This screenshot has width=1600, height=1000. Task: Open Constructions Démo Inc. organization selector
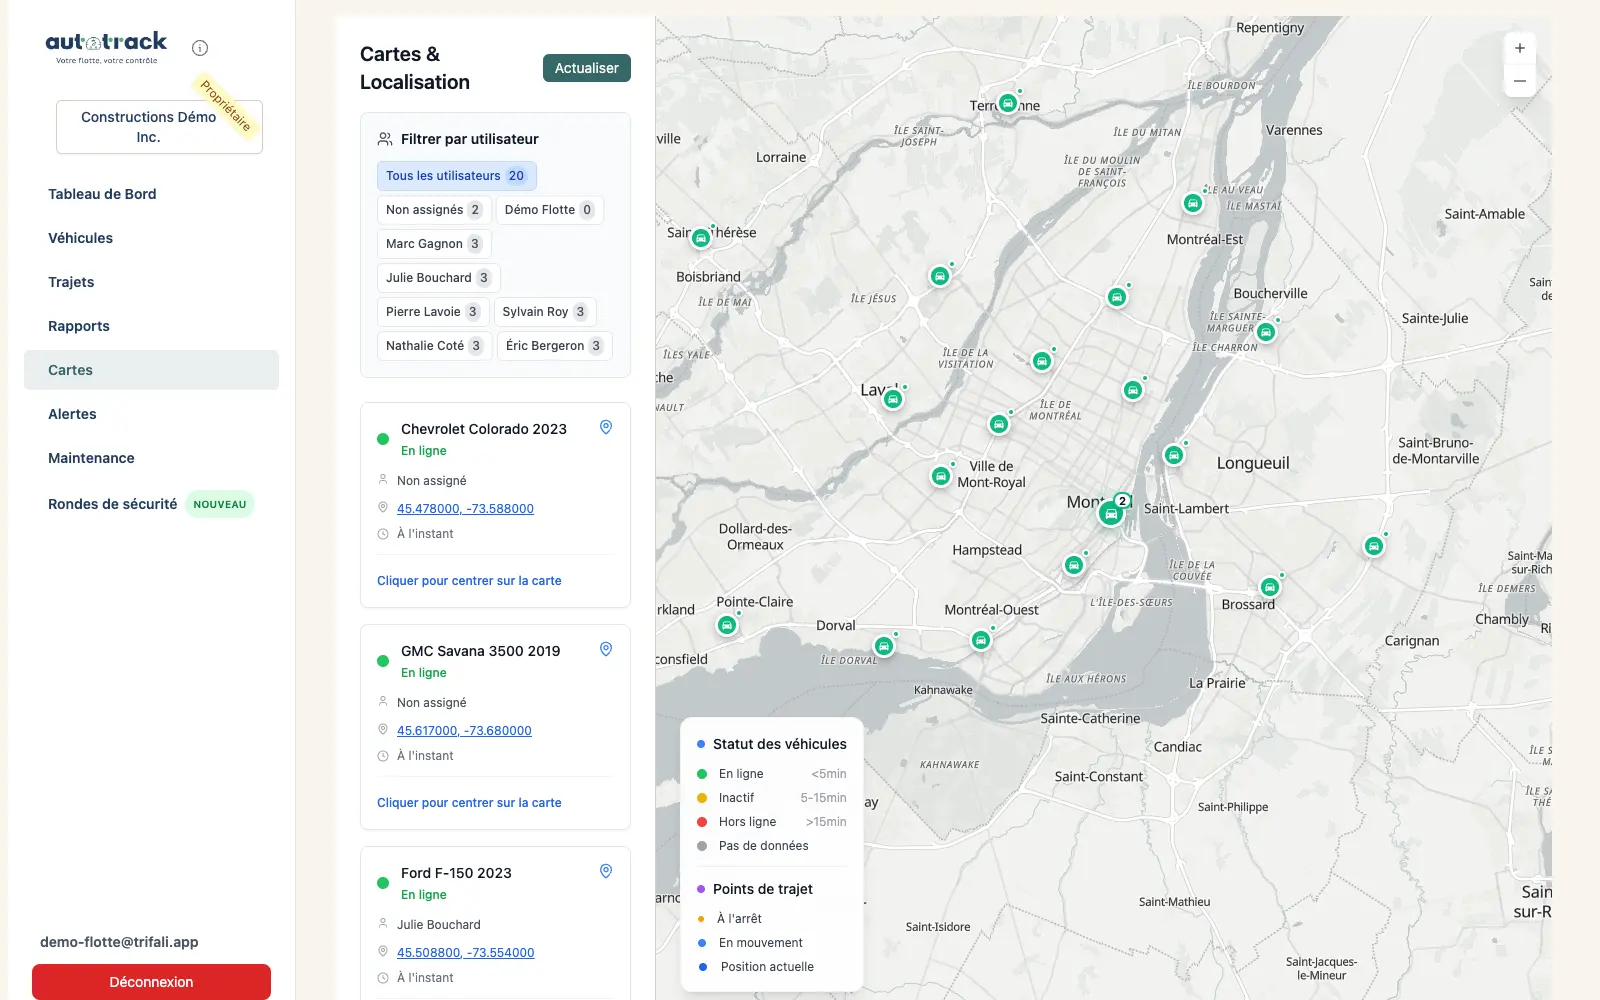coord(159,127)
